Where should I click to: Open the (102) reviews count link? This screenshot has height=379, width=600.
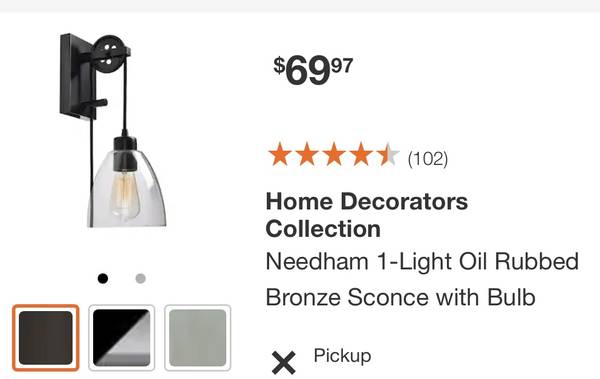[428, 158]
